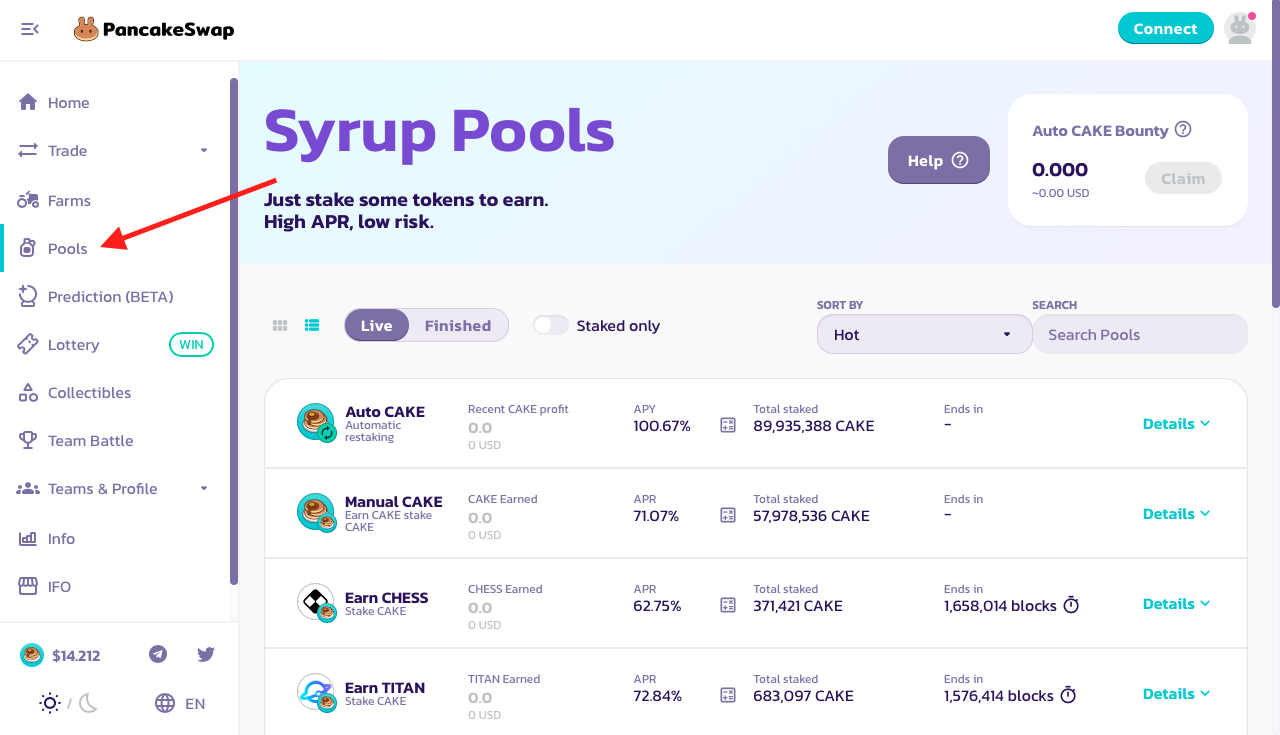The width and height of the screenshot is (1280, 735).
Task: Click the Connect wallet button
Action: [1165, 28]
